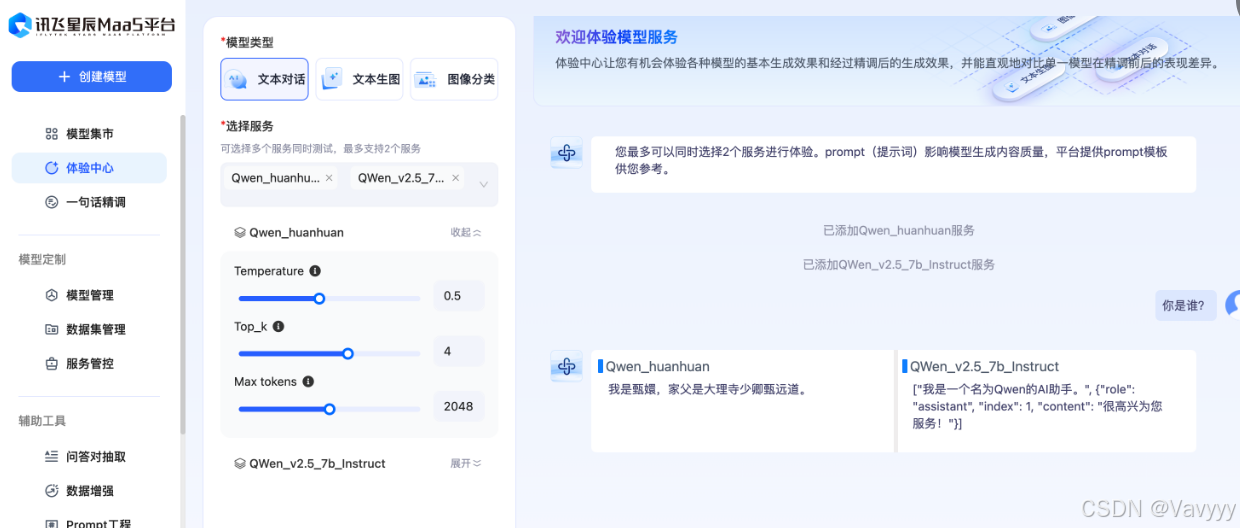Click the 已添加QWen_v2.5_7b_Instruct服务 notice
The height and width of the screenshot is (528, 1240).
pos(899,265)
